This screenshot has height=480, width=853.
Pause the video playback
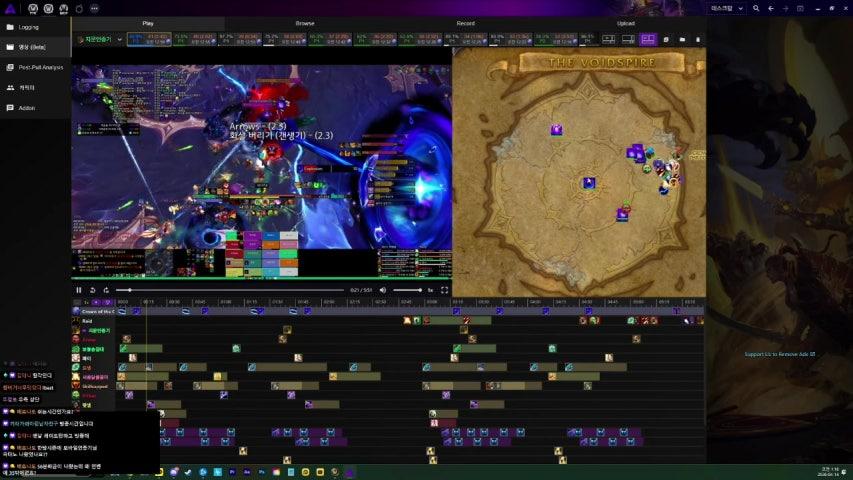coord(79,290)
